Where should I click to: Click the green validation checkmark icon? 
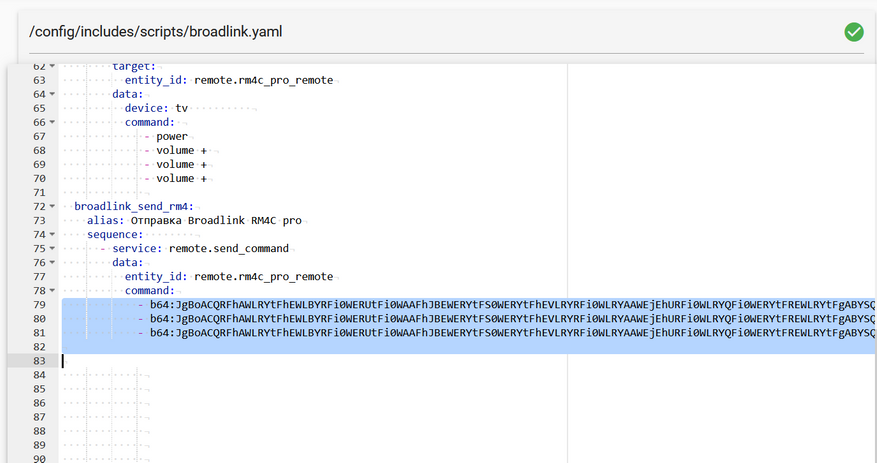(x=854, y=32)
